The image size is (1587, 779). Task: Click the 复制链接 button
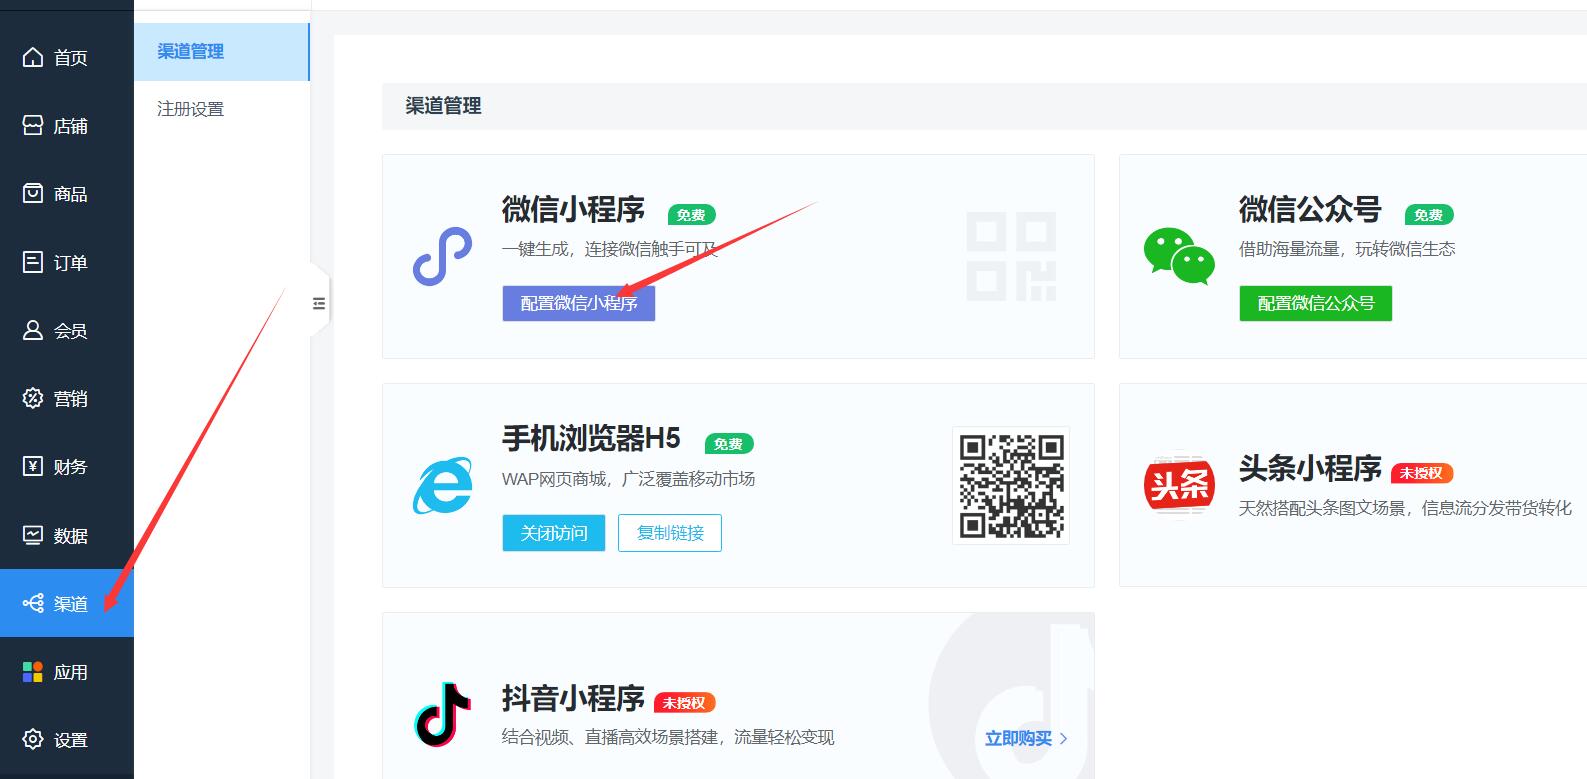click(x=670, y=533)
